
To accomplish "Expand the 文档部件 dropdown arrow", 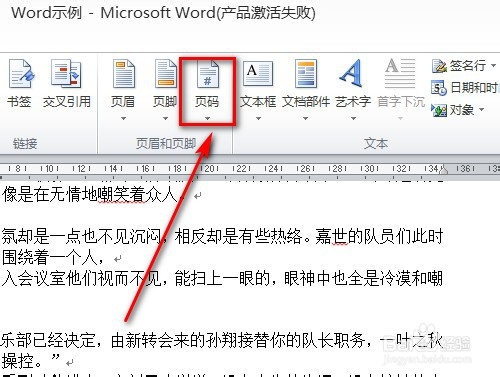I will 305,118.
